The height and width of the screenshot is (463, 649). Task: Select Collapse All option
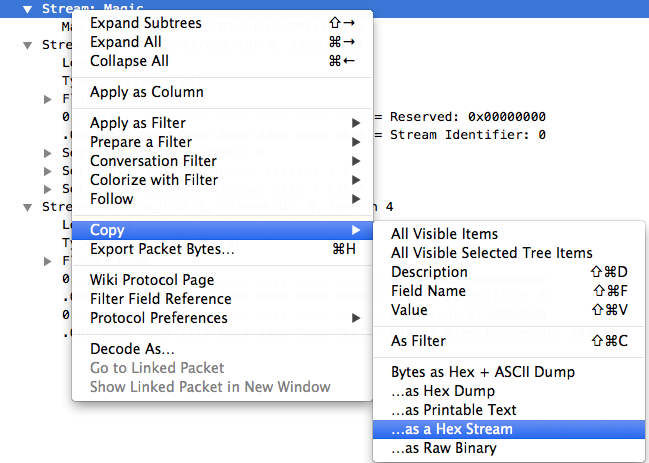point(222,61)
